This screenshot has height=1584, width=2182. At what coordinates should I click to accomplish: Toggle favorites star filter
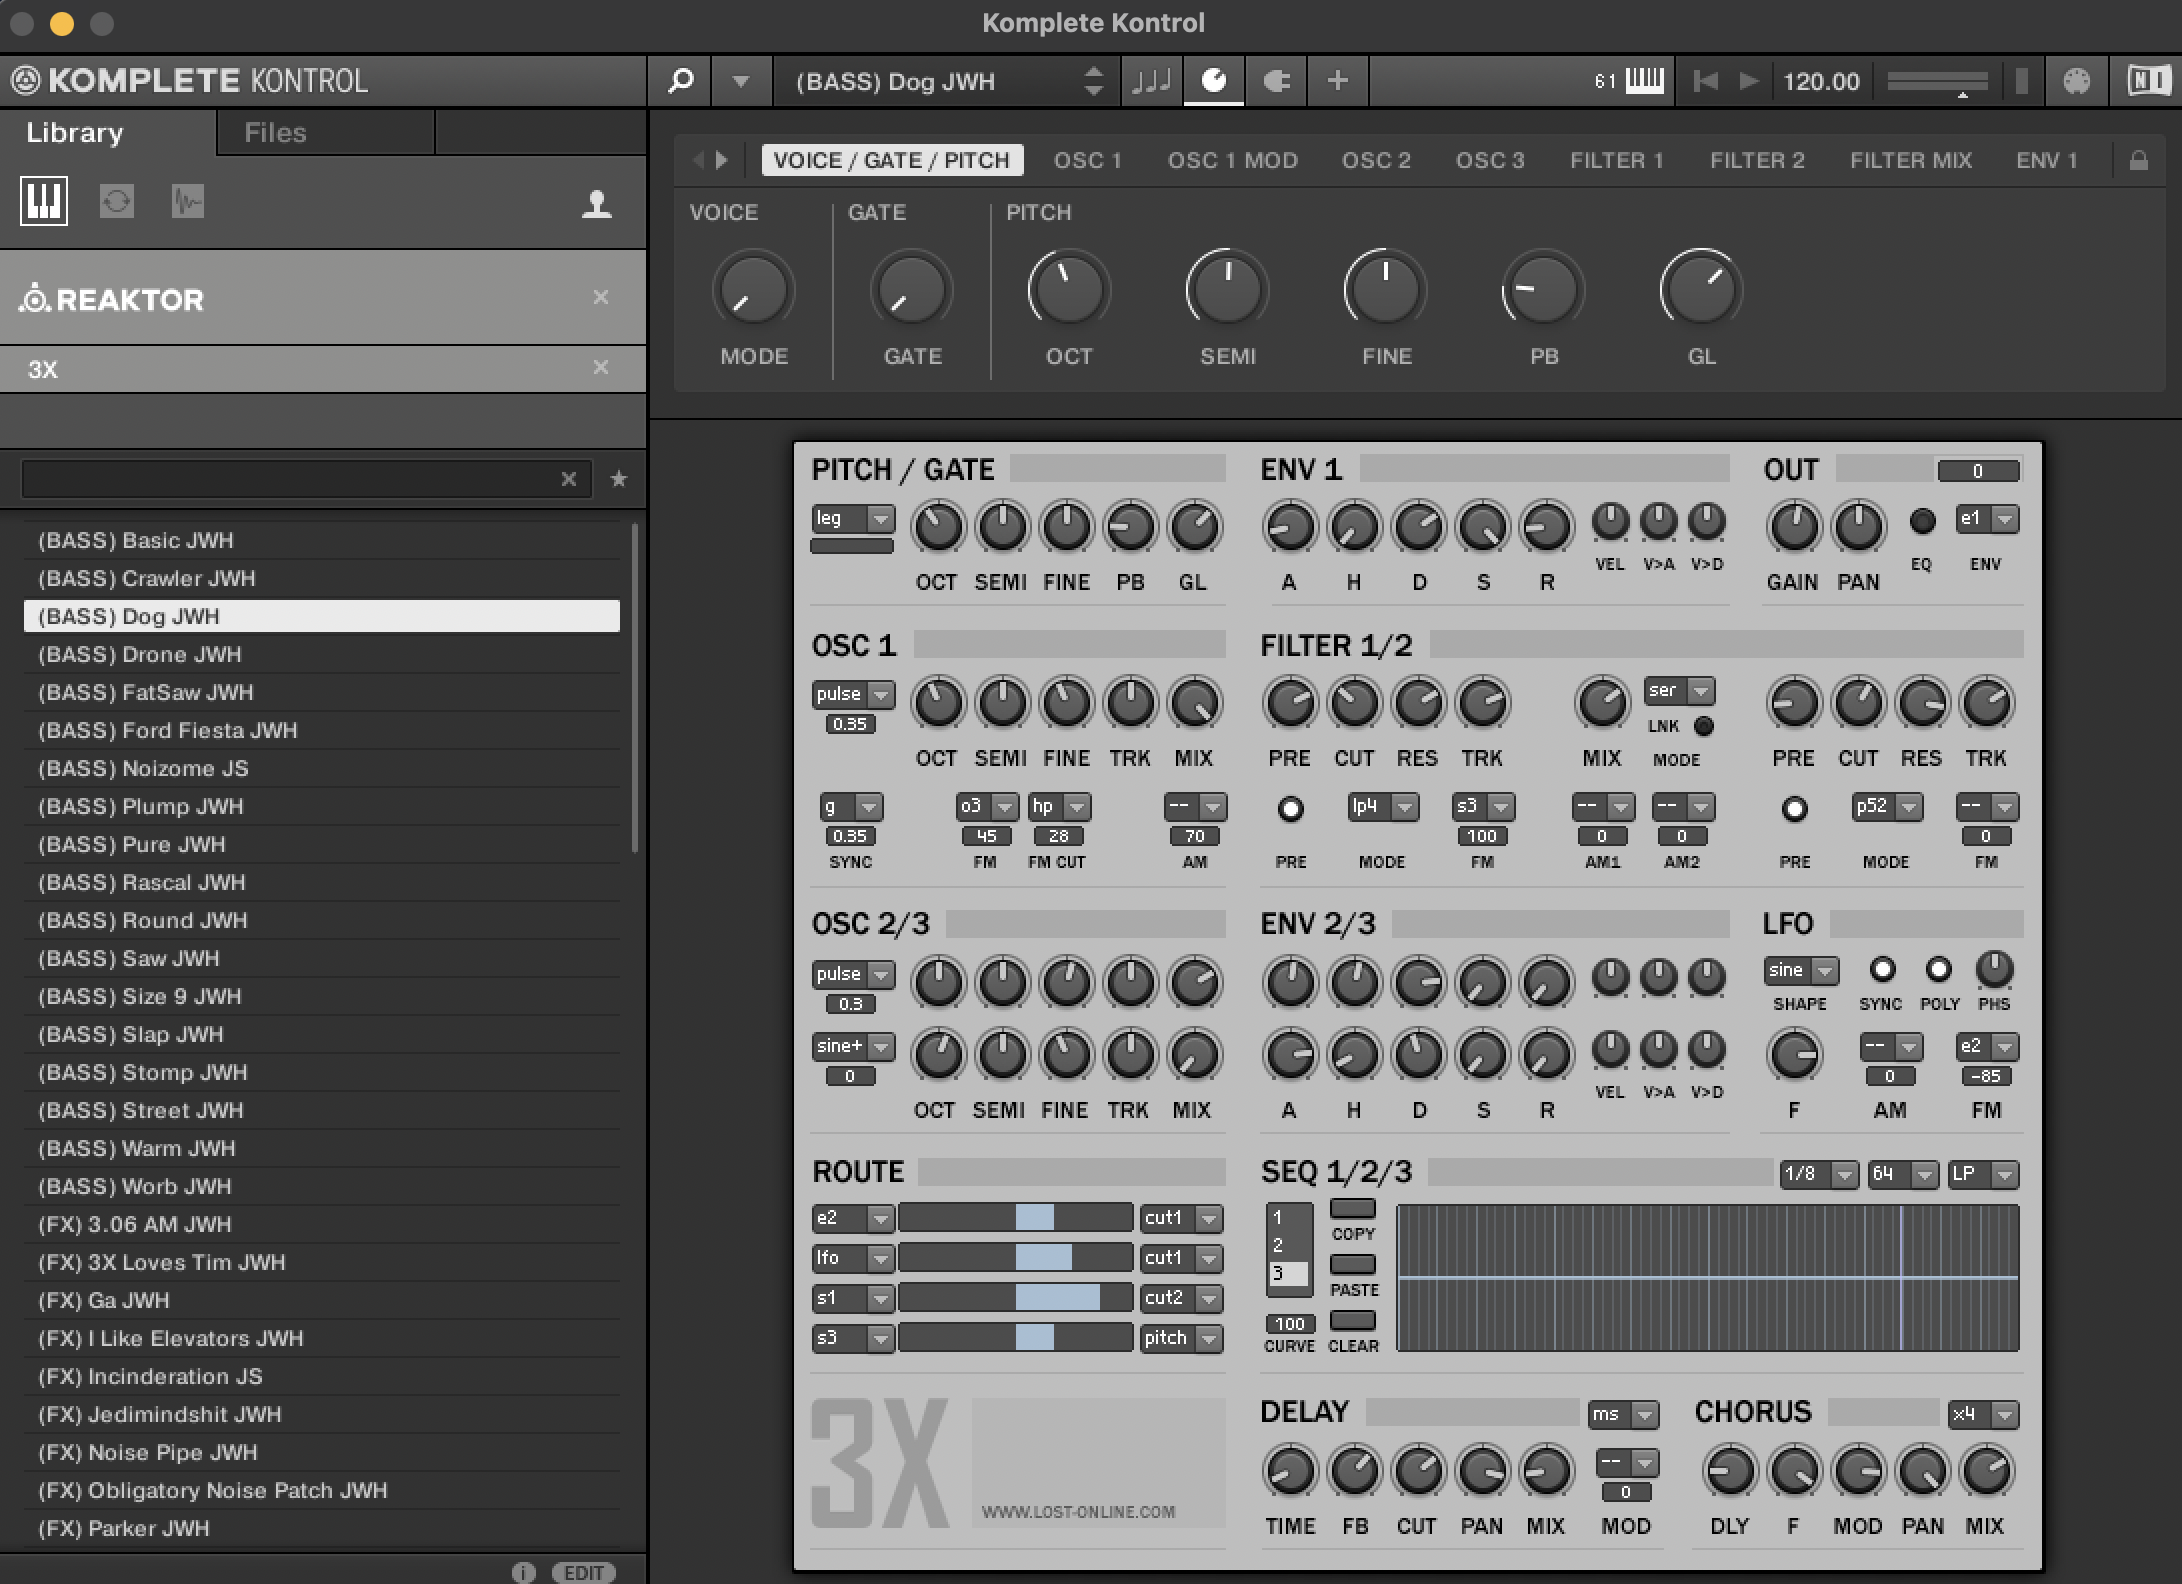619,479
